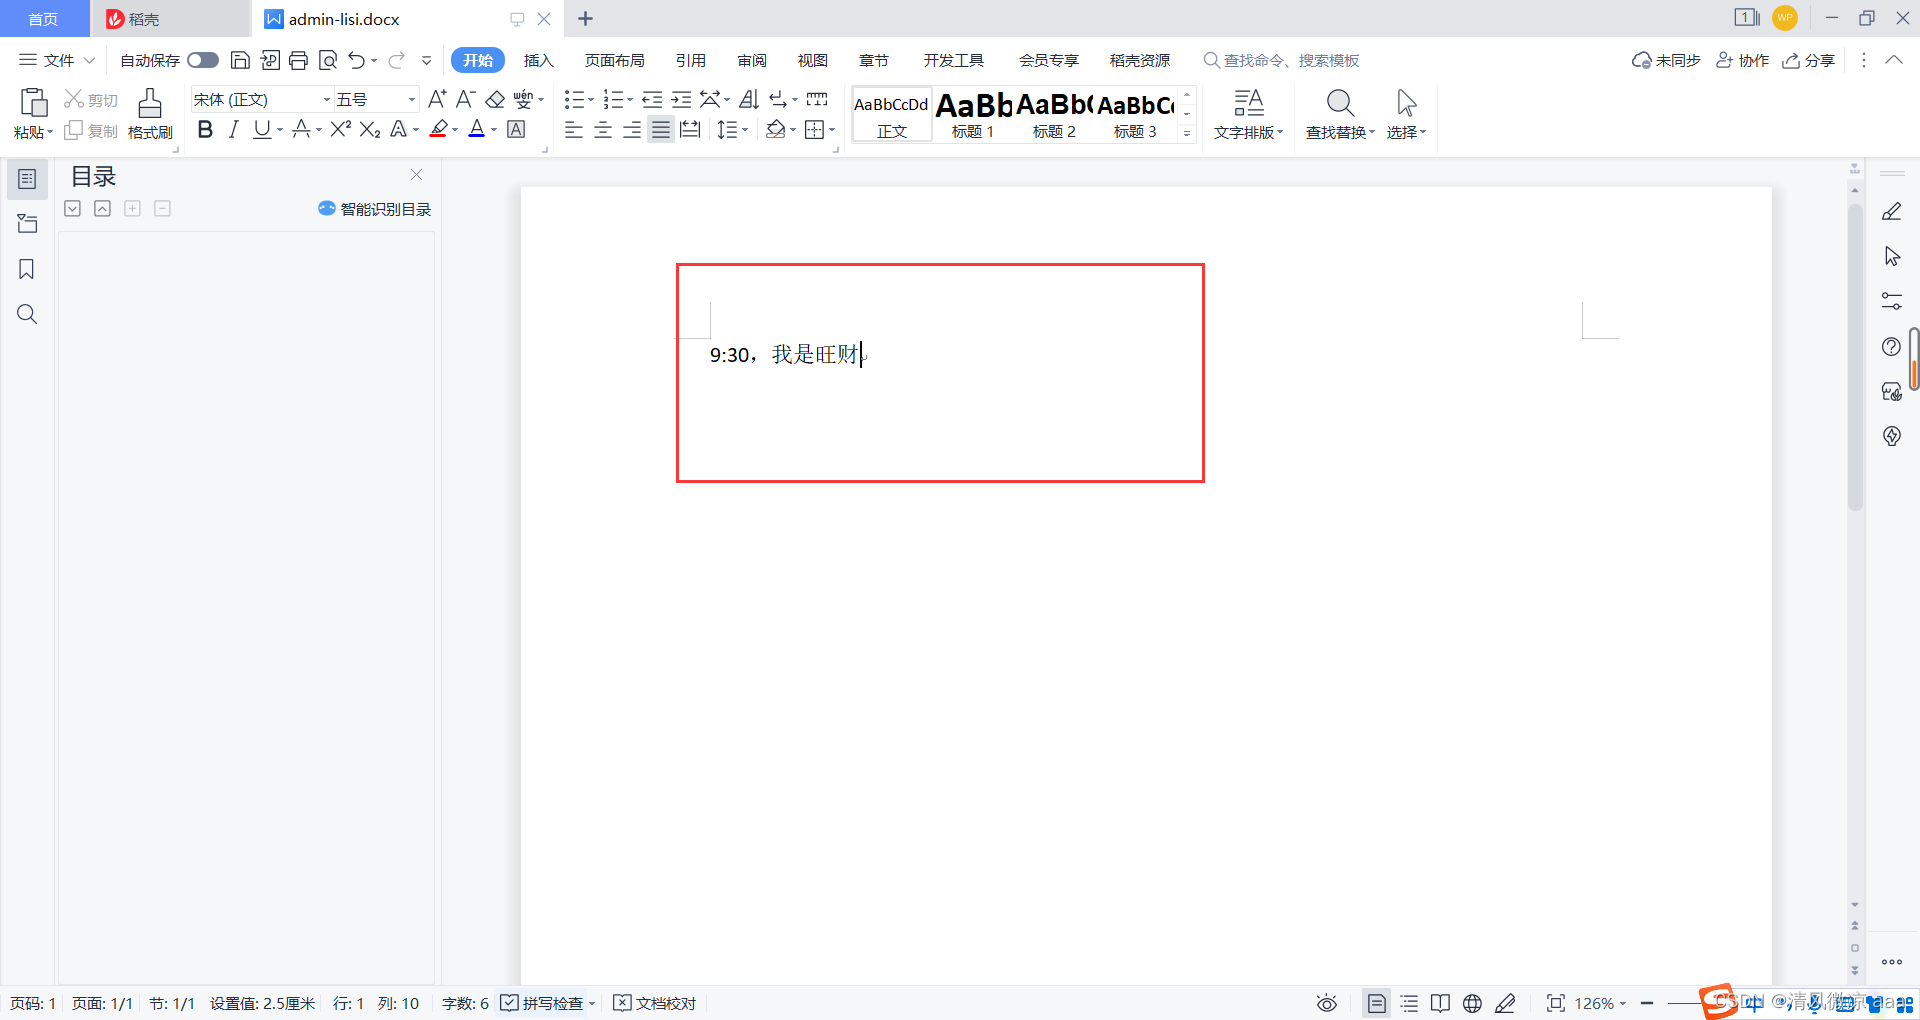Viewport: 1920px width, 1020px height.
Task: Toggle Underline formatting
Action: (262, 129)
